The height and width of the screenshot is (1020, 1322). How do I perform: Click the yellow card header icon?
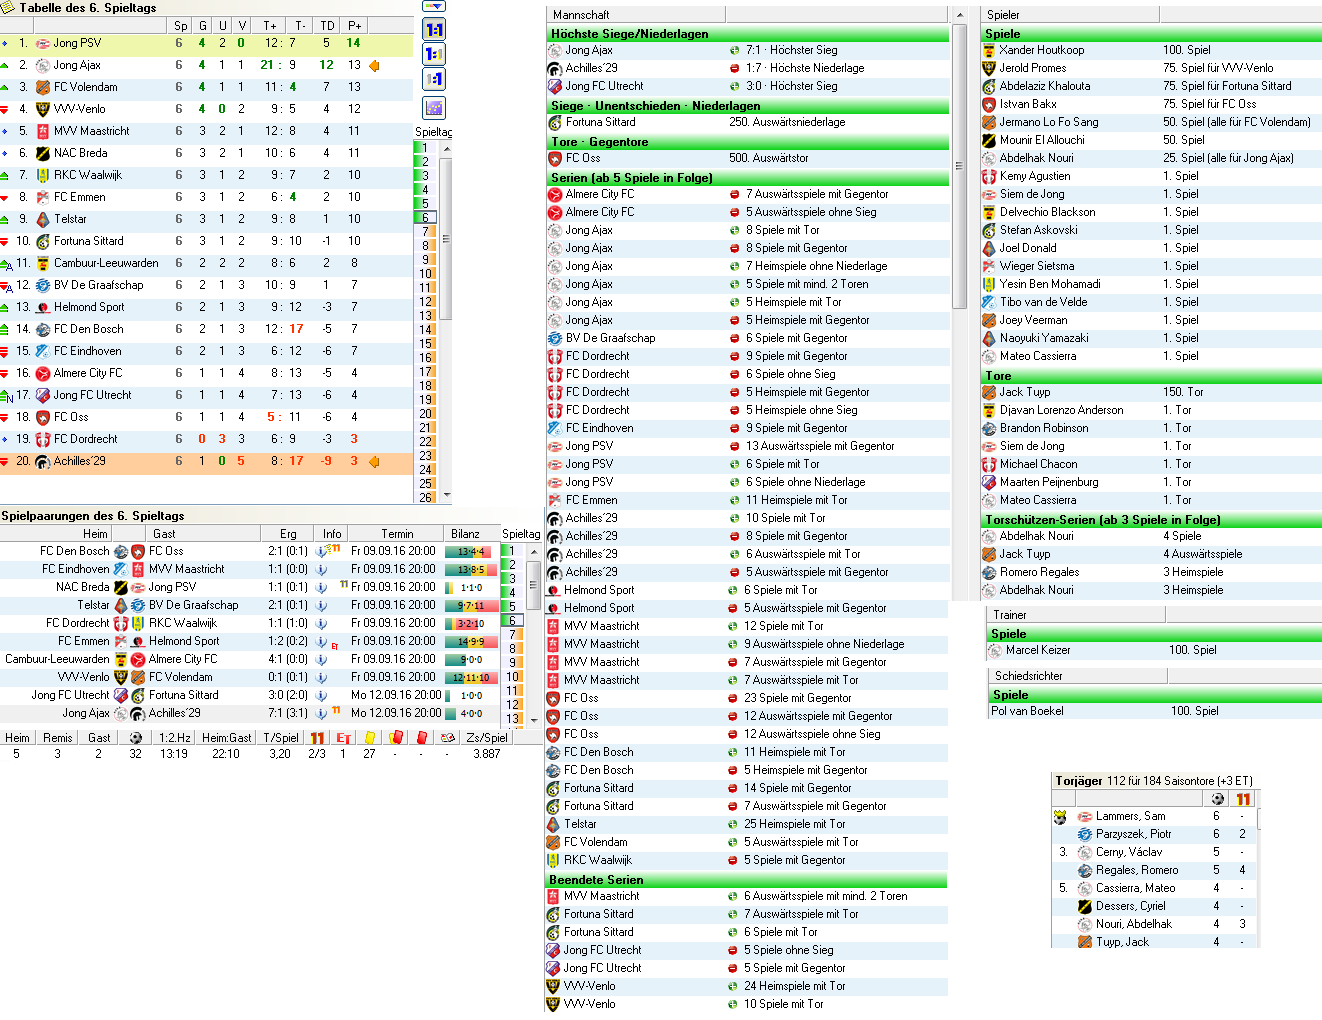coord(370,738)
